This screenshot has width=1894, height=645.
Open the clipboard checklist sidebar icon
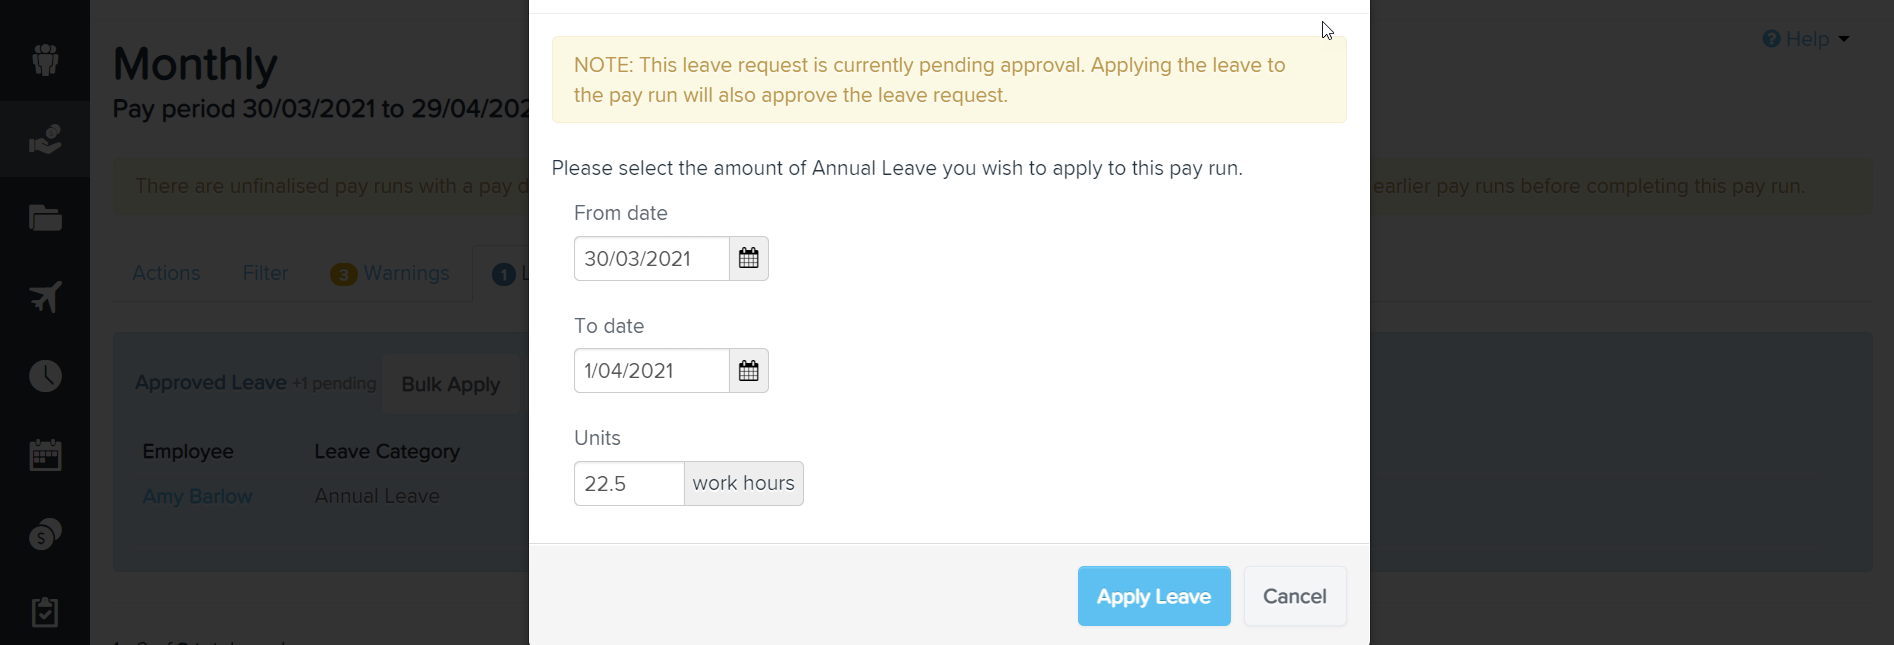(45, 612)
